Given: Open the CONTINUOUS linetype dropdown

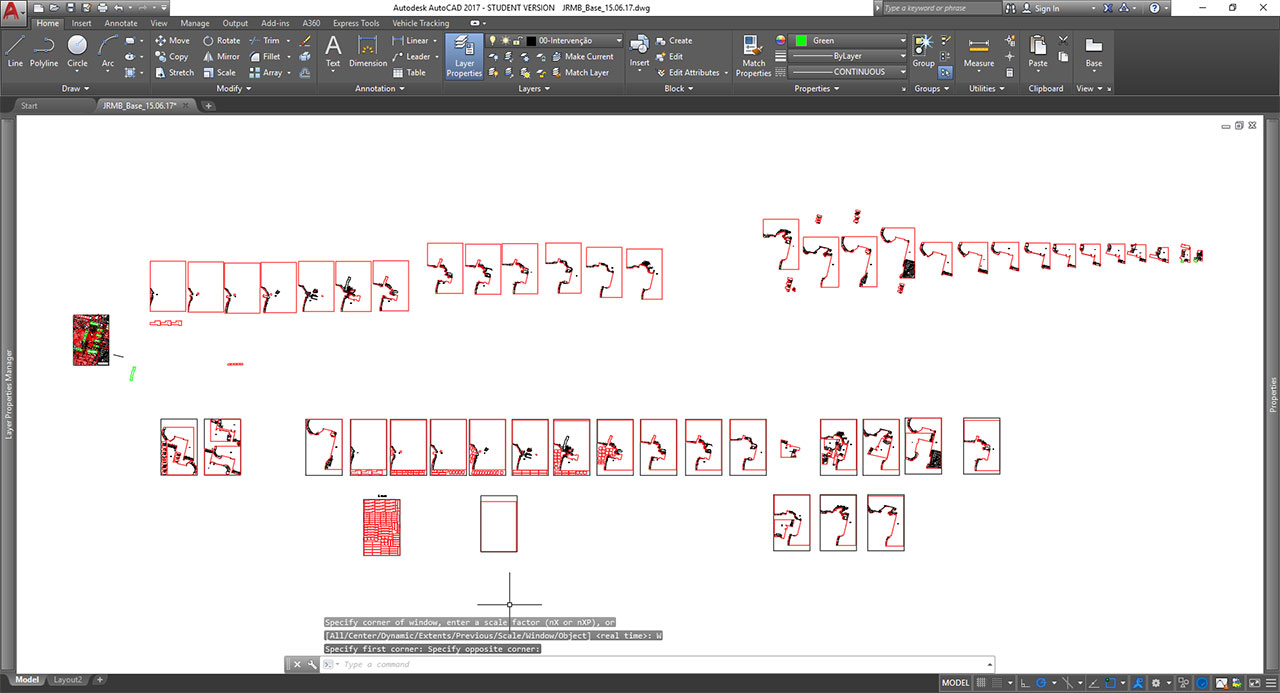Looking at the screenshot, I should (x=849, y=72).
